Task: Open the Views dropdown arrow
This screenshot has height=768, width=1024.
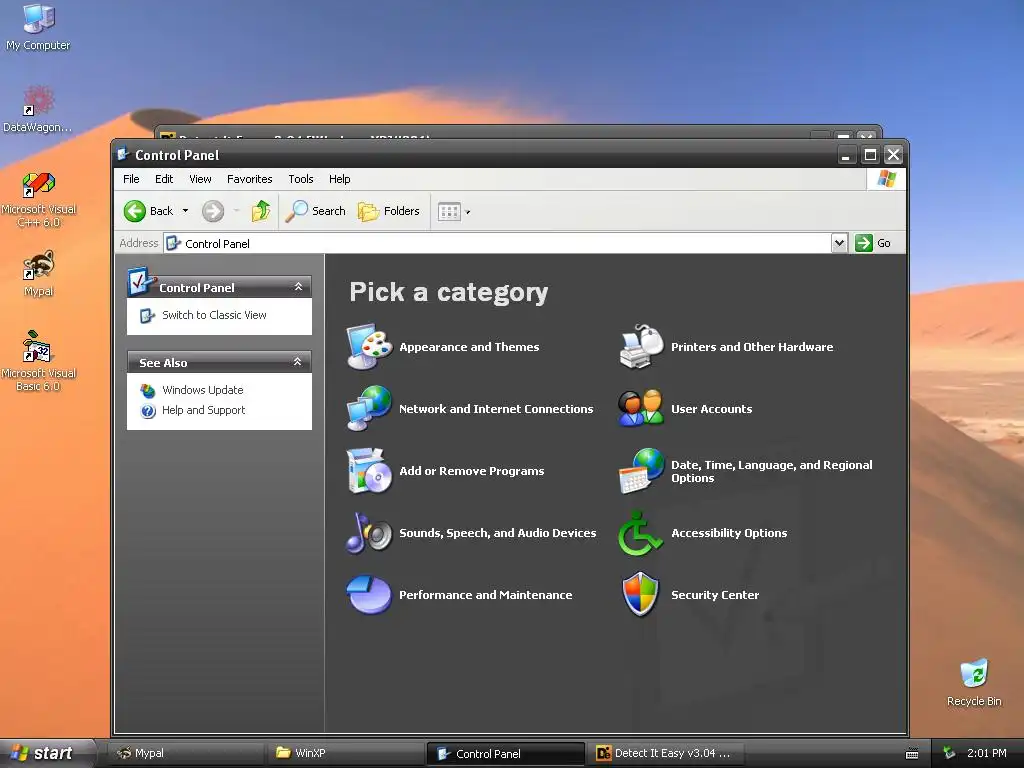Action: (468, 212)
